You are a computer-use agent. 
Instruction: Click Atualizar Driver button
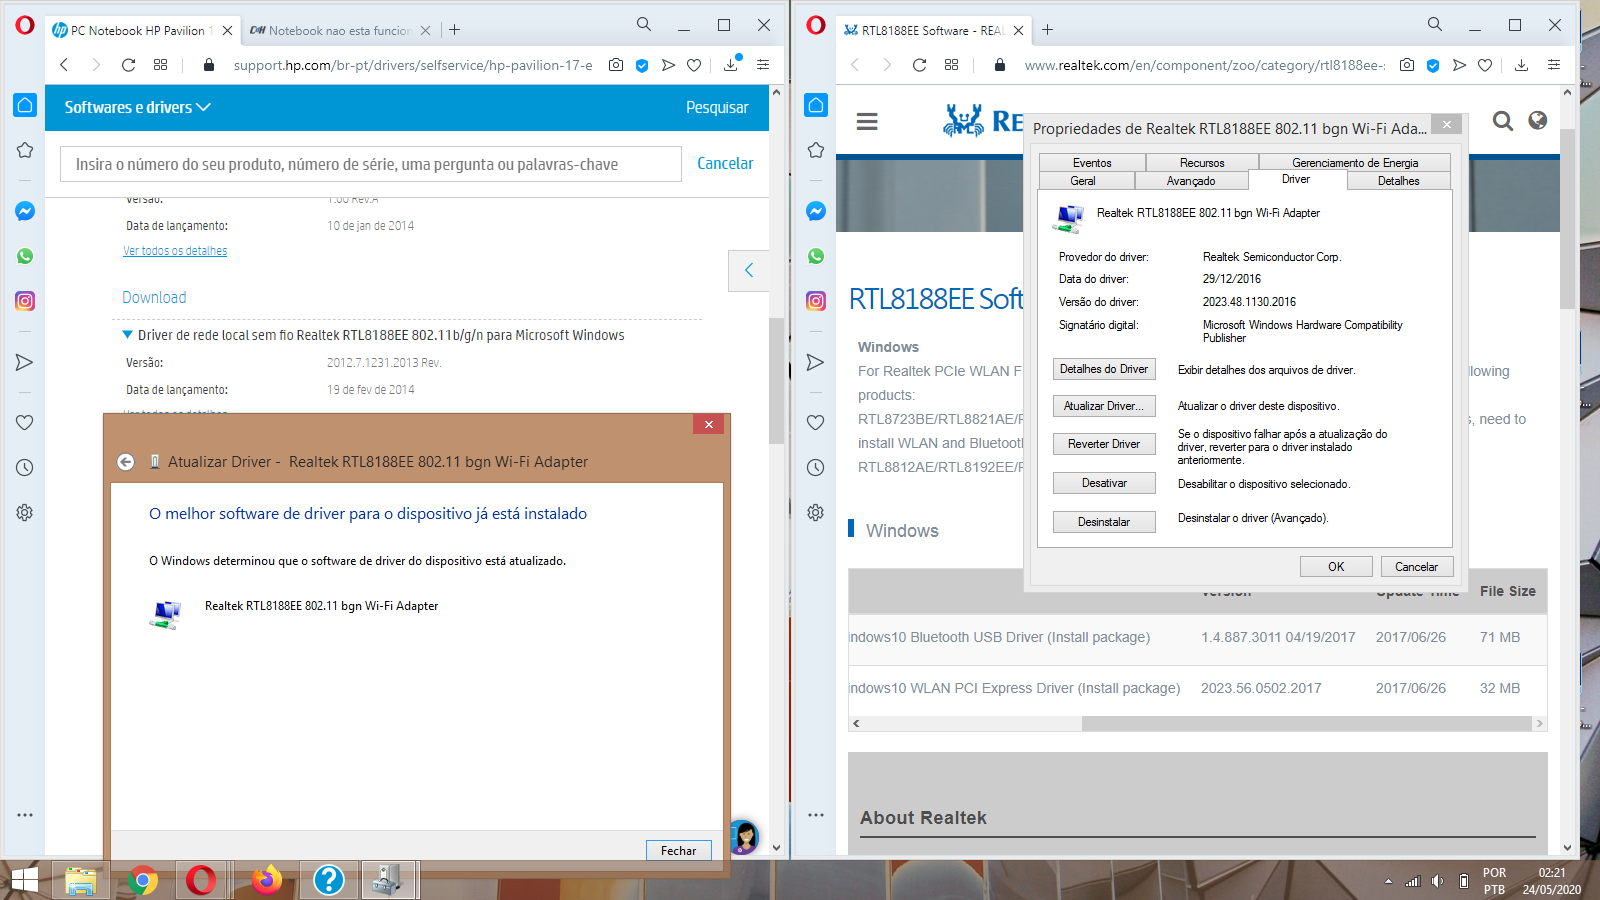coord(1104,406)
